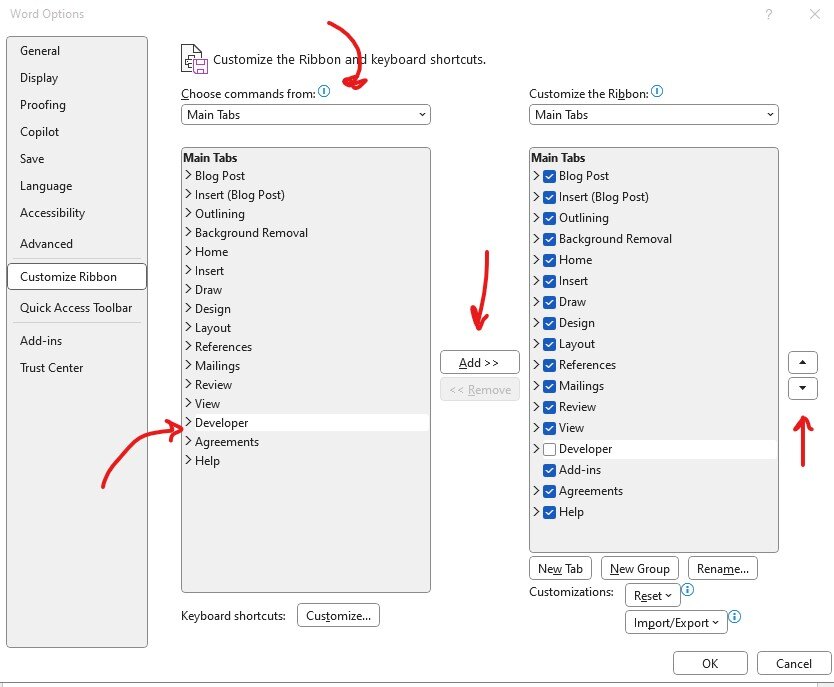Enable the Developer tab checkbox
The width and height of the screenshot is (834, 687).
pos(549,449)
